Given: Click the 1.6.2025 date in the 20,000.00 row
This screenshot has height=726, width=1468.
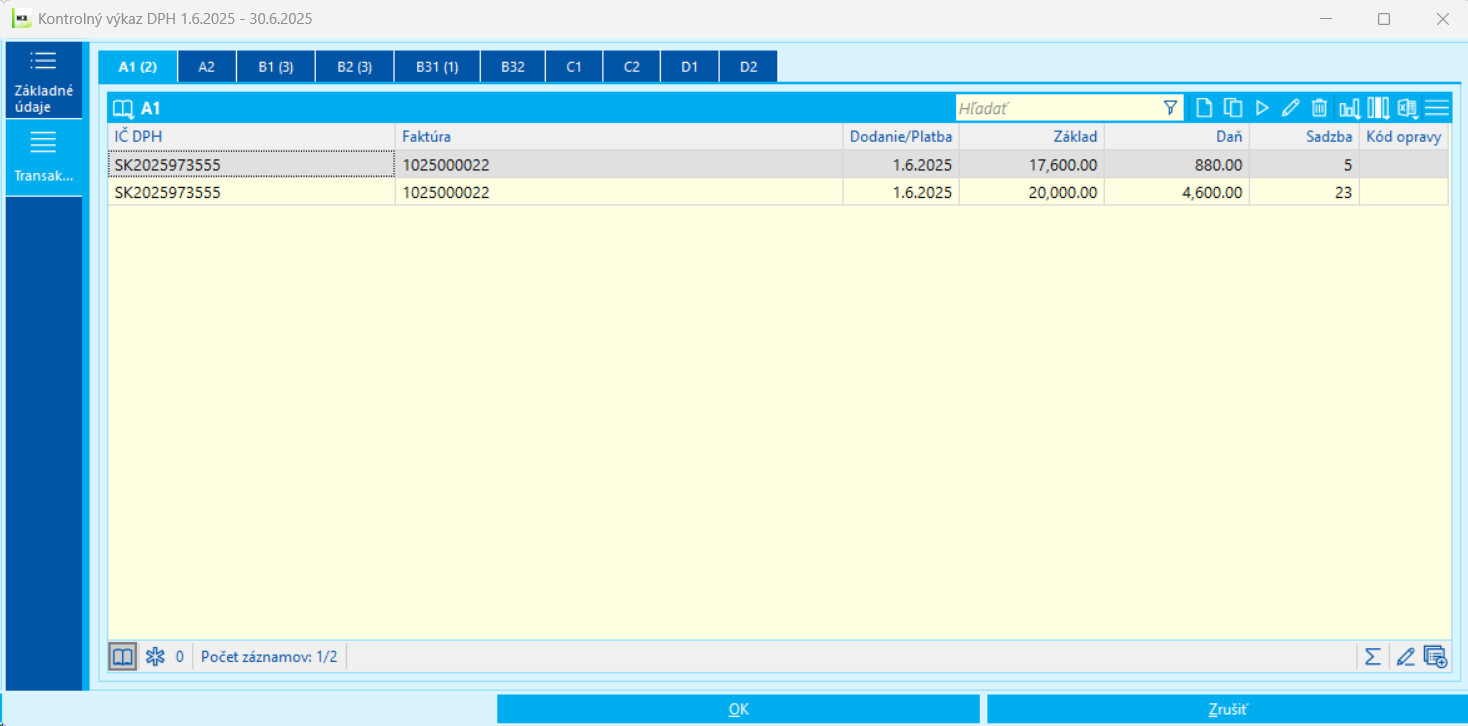Looking at the screenshot, I should point(901,192).
